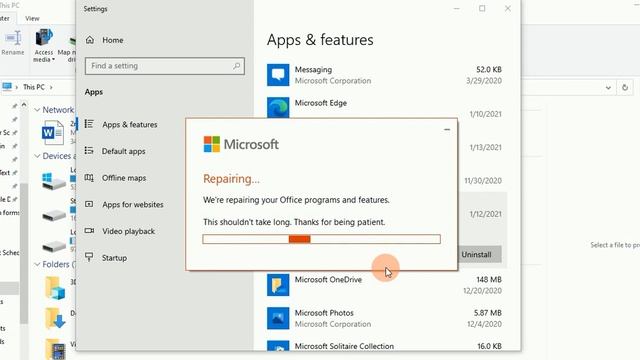
Task: Select the Microsoft Photos app icon
Action: click(278, 318)
